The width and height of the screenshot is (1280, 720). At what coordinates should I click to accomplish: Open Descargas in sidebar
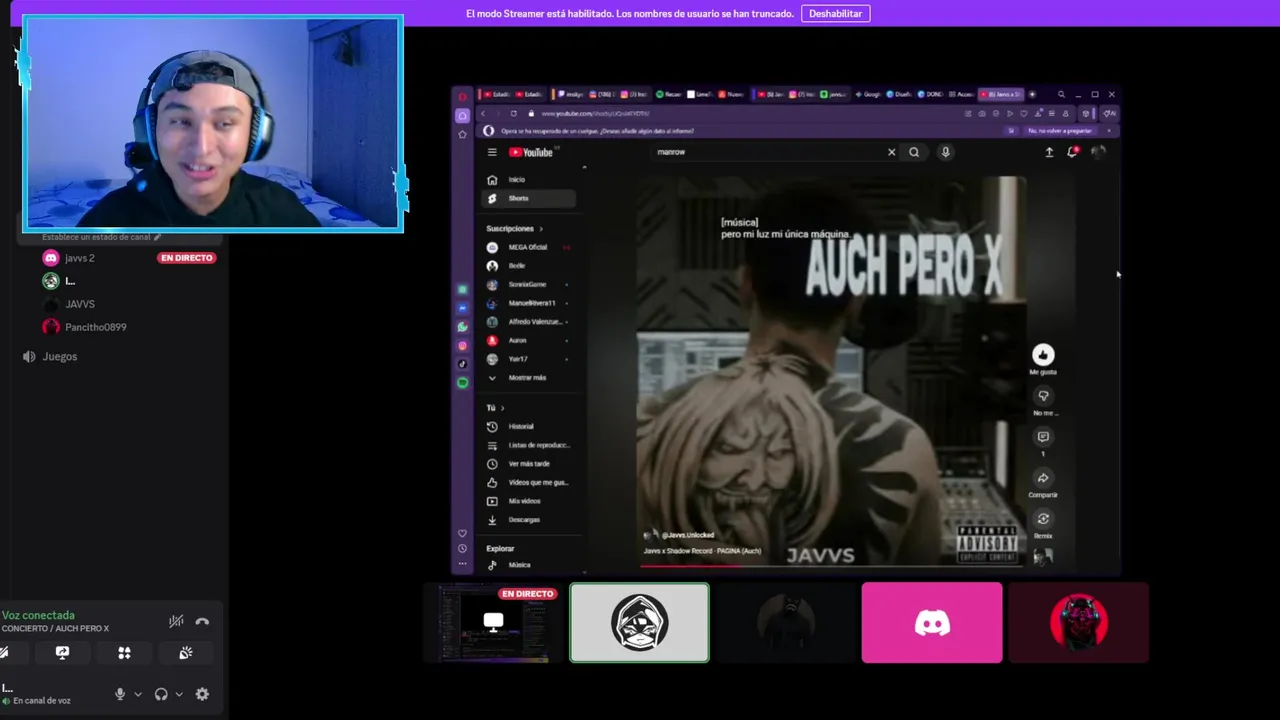point(529,520)
